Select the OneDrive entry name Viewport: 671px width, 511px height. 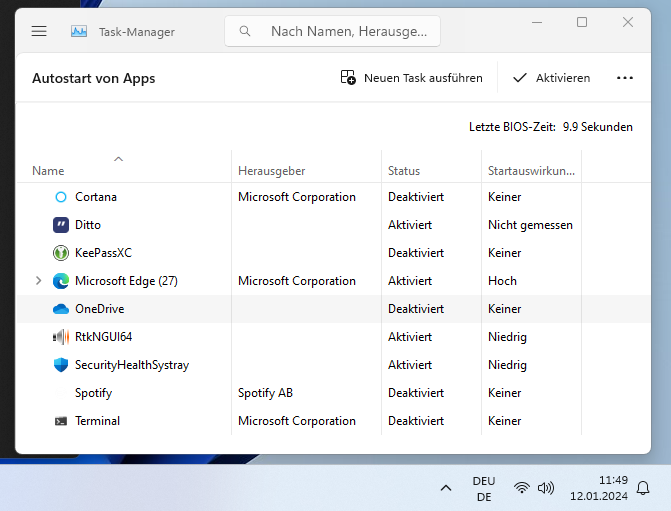(x=100, y=309)
